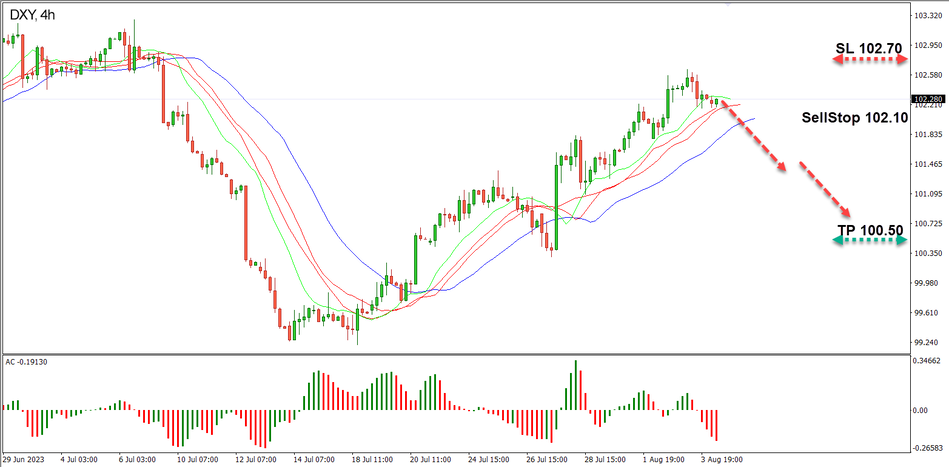Click the -0.26583 oscillator scale value
The width and height of the screenshot is (949, 467).
928,449
